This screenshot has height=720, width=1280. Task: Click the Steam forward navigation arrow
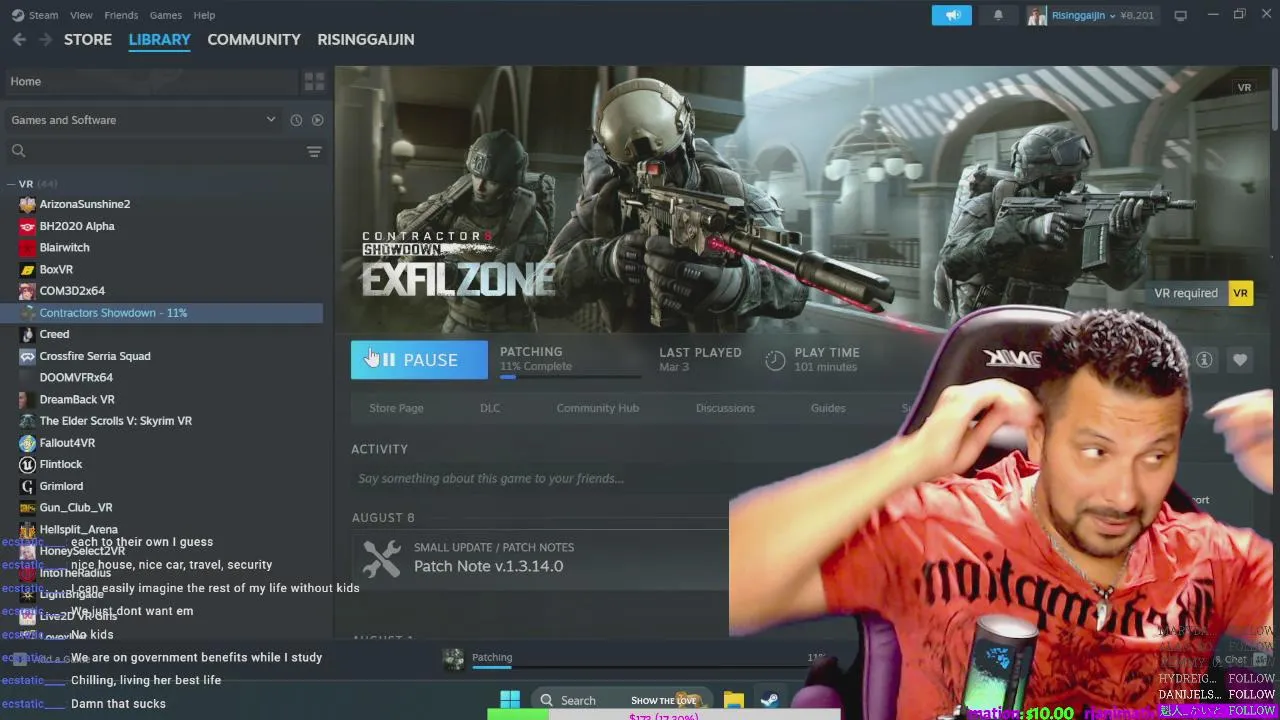[x=45, y=40]
